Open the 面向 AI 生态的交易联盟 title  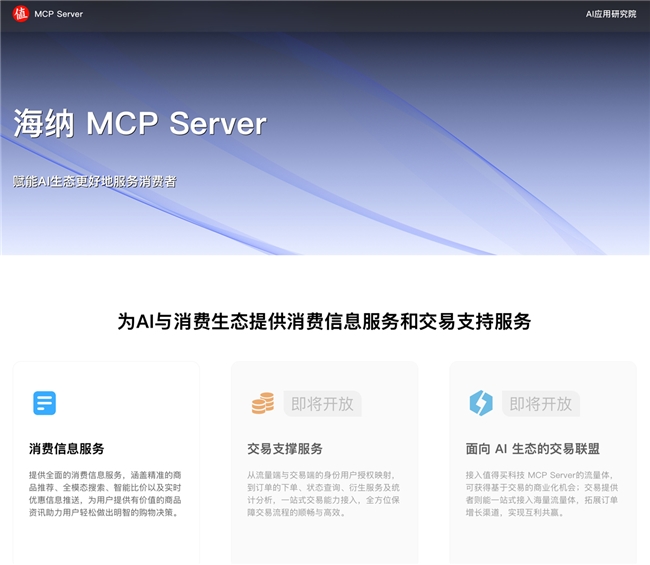(533, 449)
